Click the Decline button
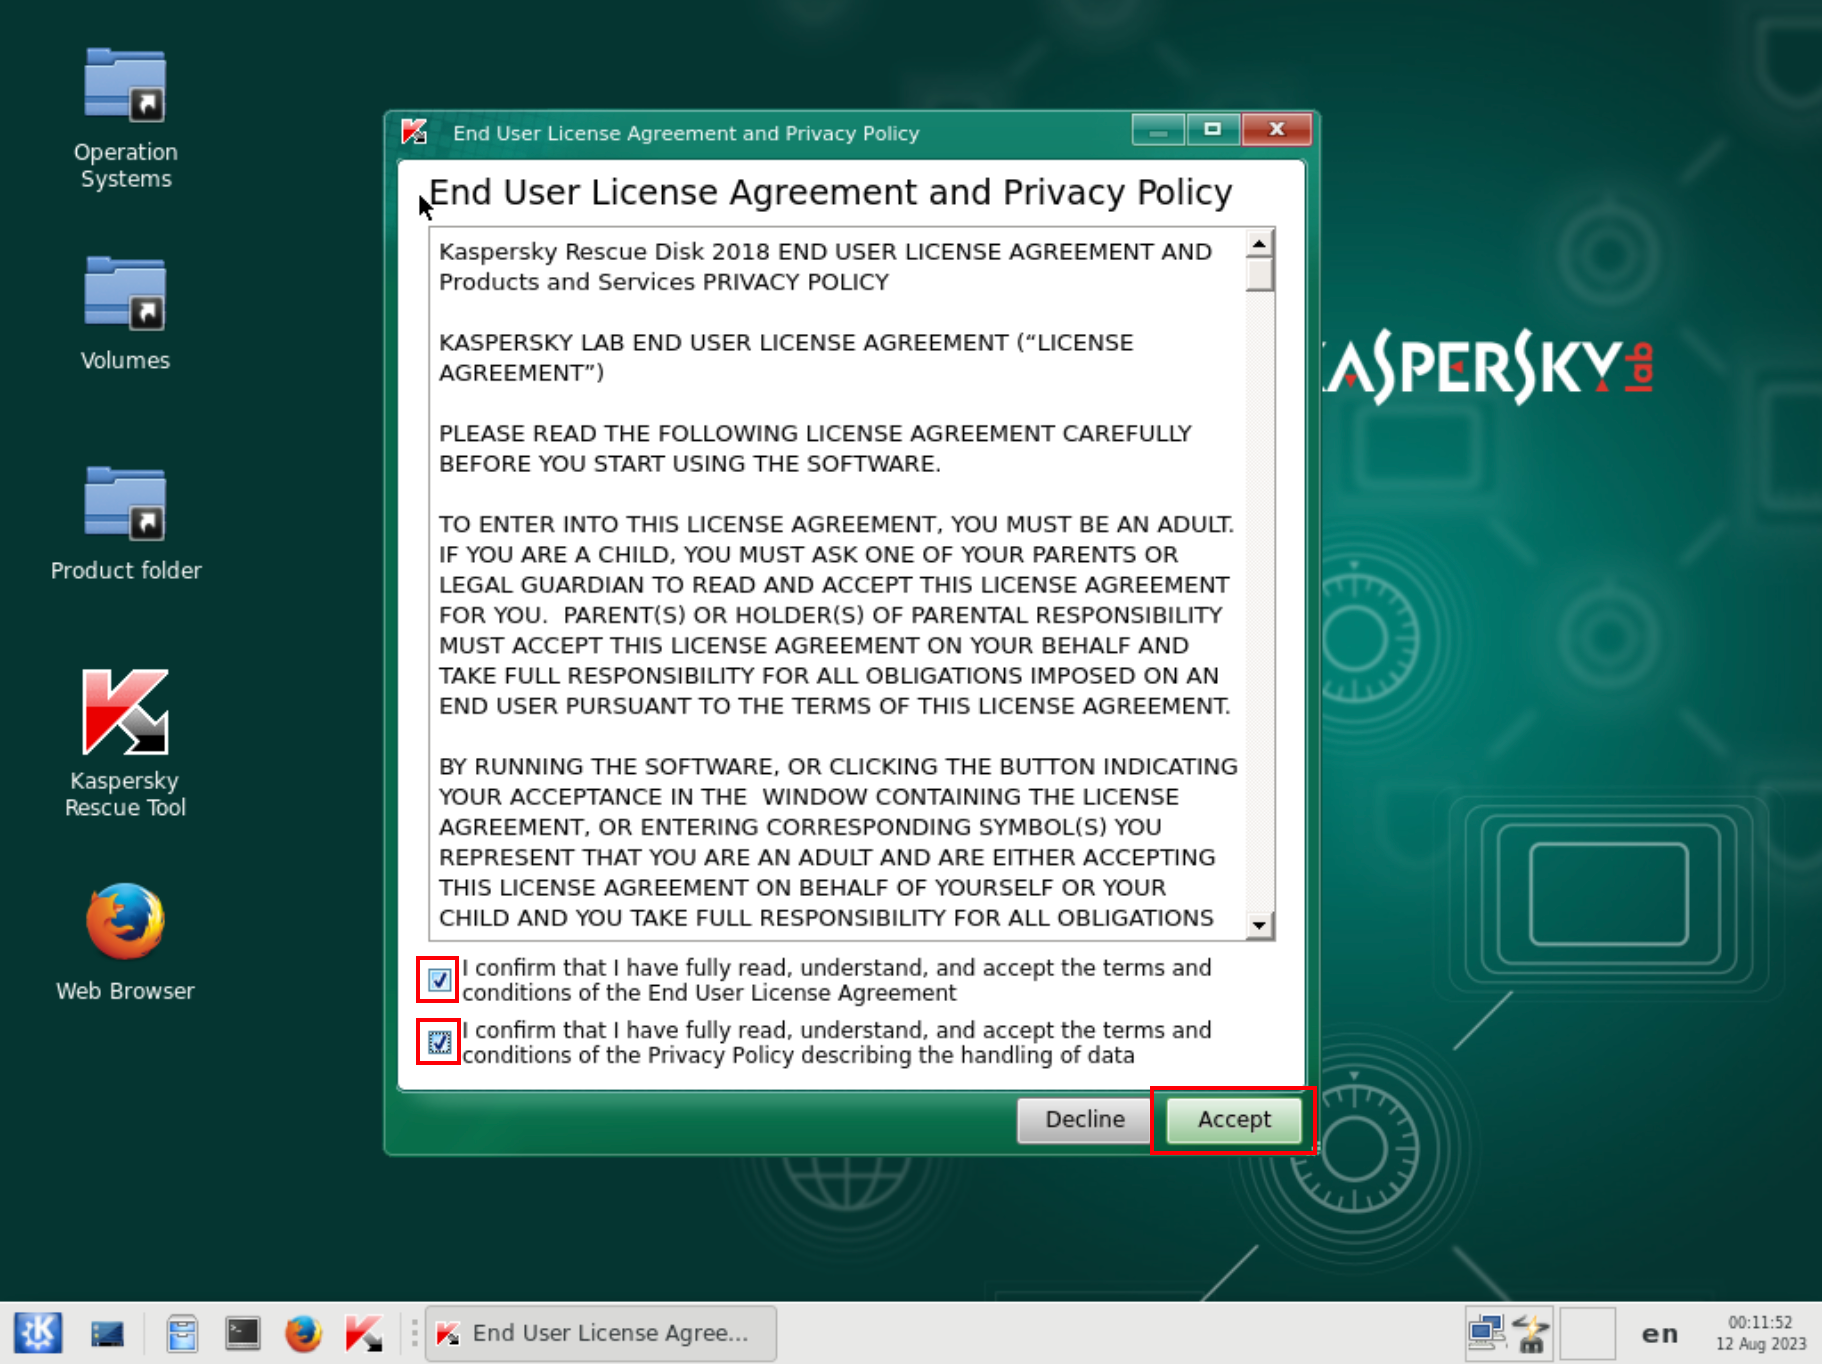 click(1085, 1120)
